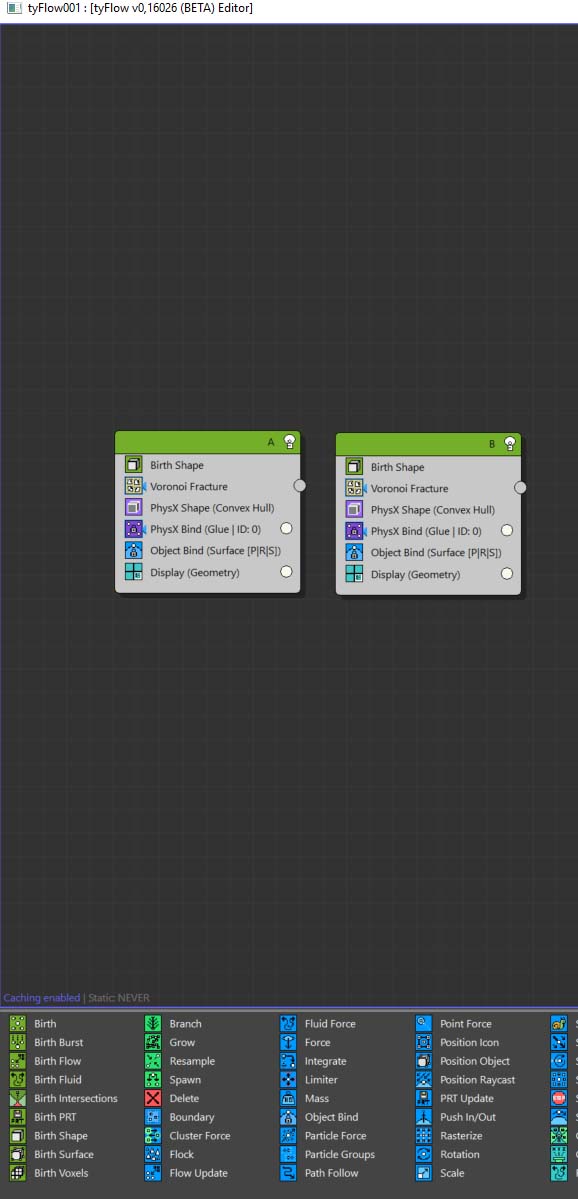The image size is (578, 1199).
Task: Select event A by its green header
Action: point(207,441)
